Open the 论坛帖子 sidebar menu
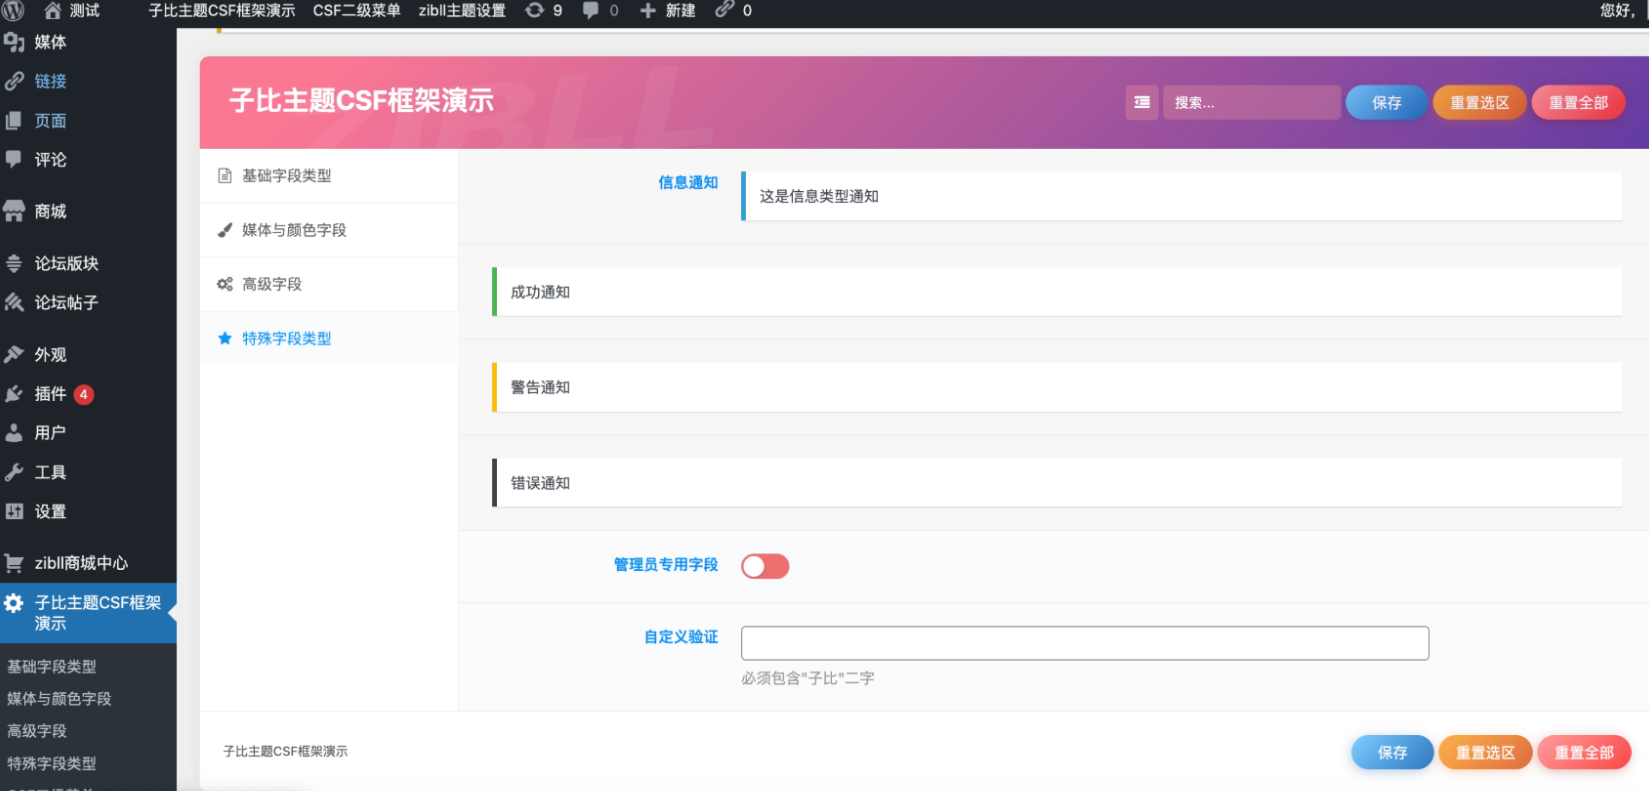 pos(88,302)
